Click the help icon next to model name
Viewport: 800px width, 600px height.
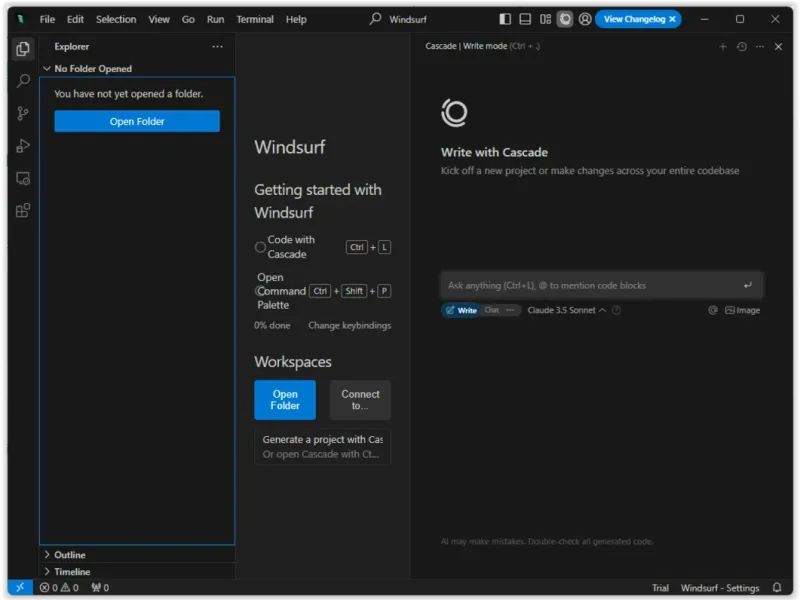click(x=616, y=310)
